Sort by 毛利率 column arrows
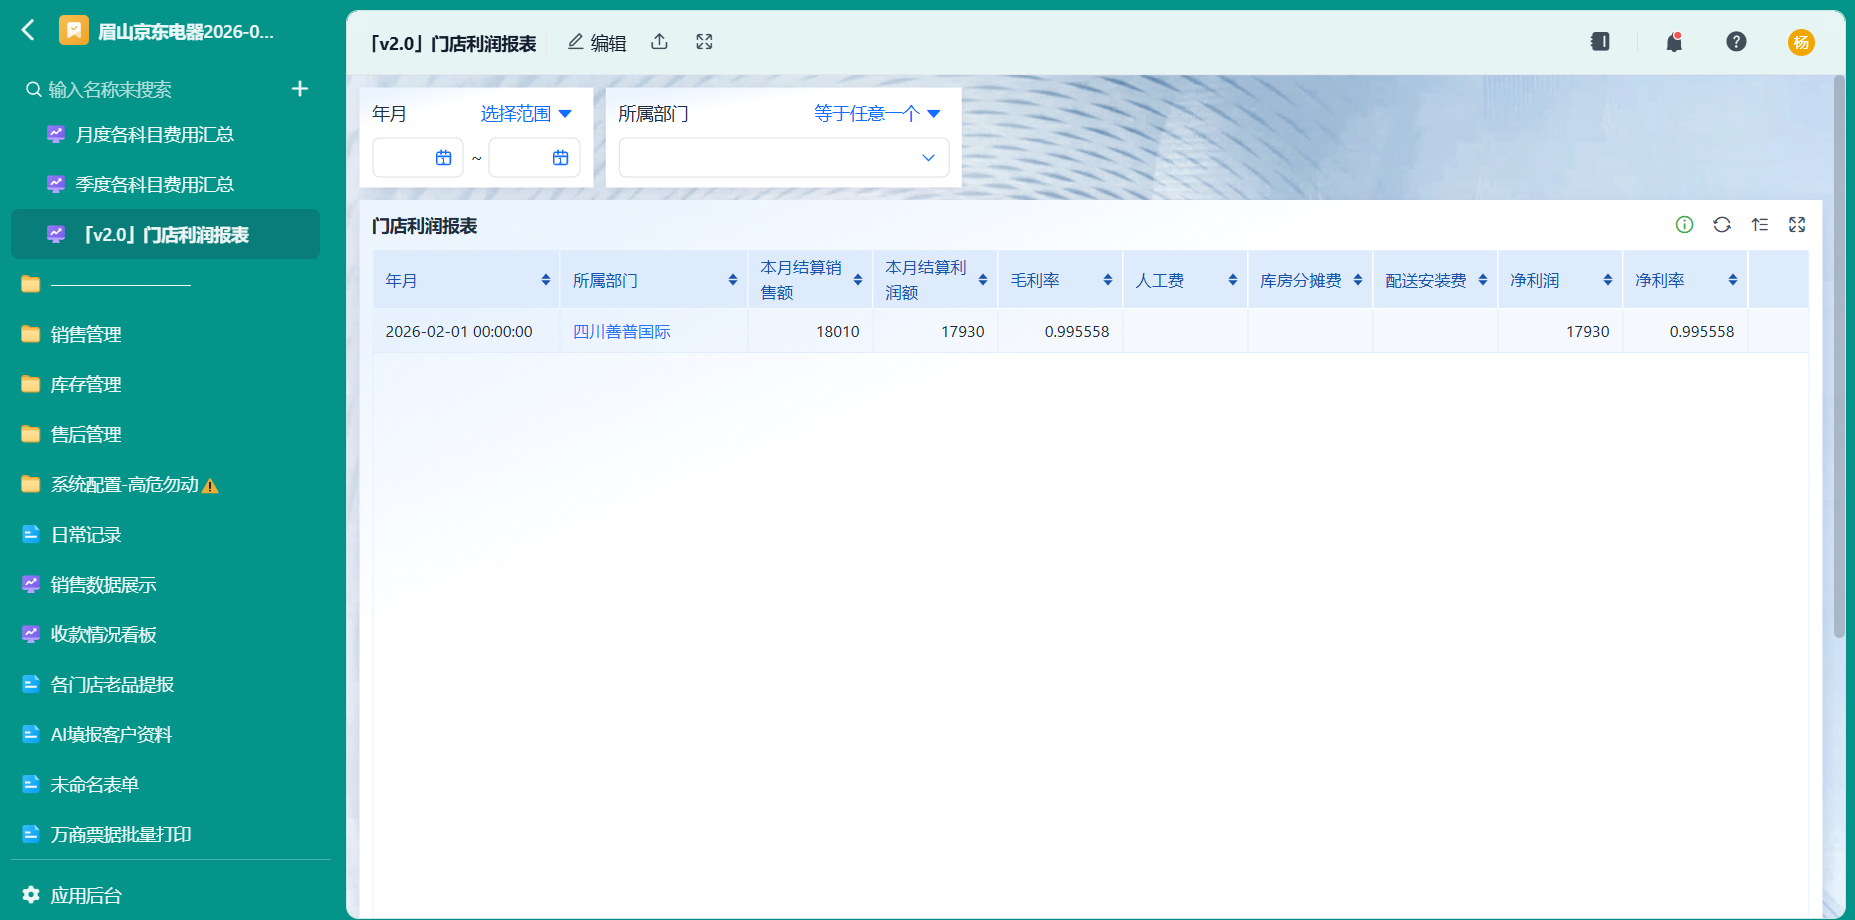This screenshot has width=1855, height=920. point(1108,280)
